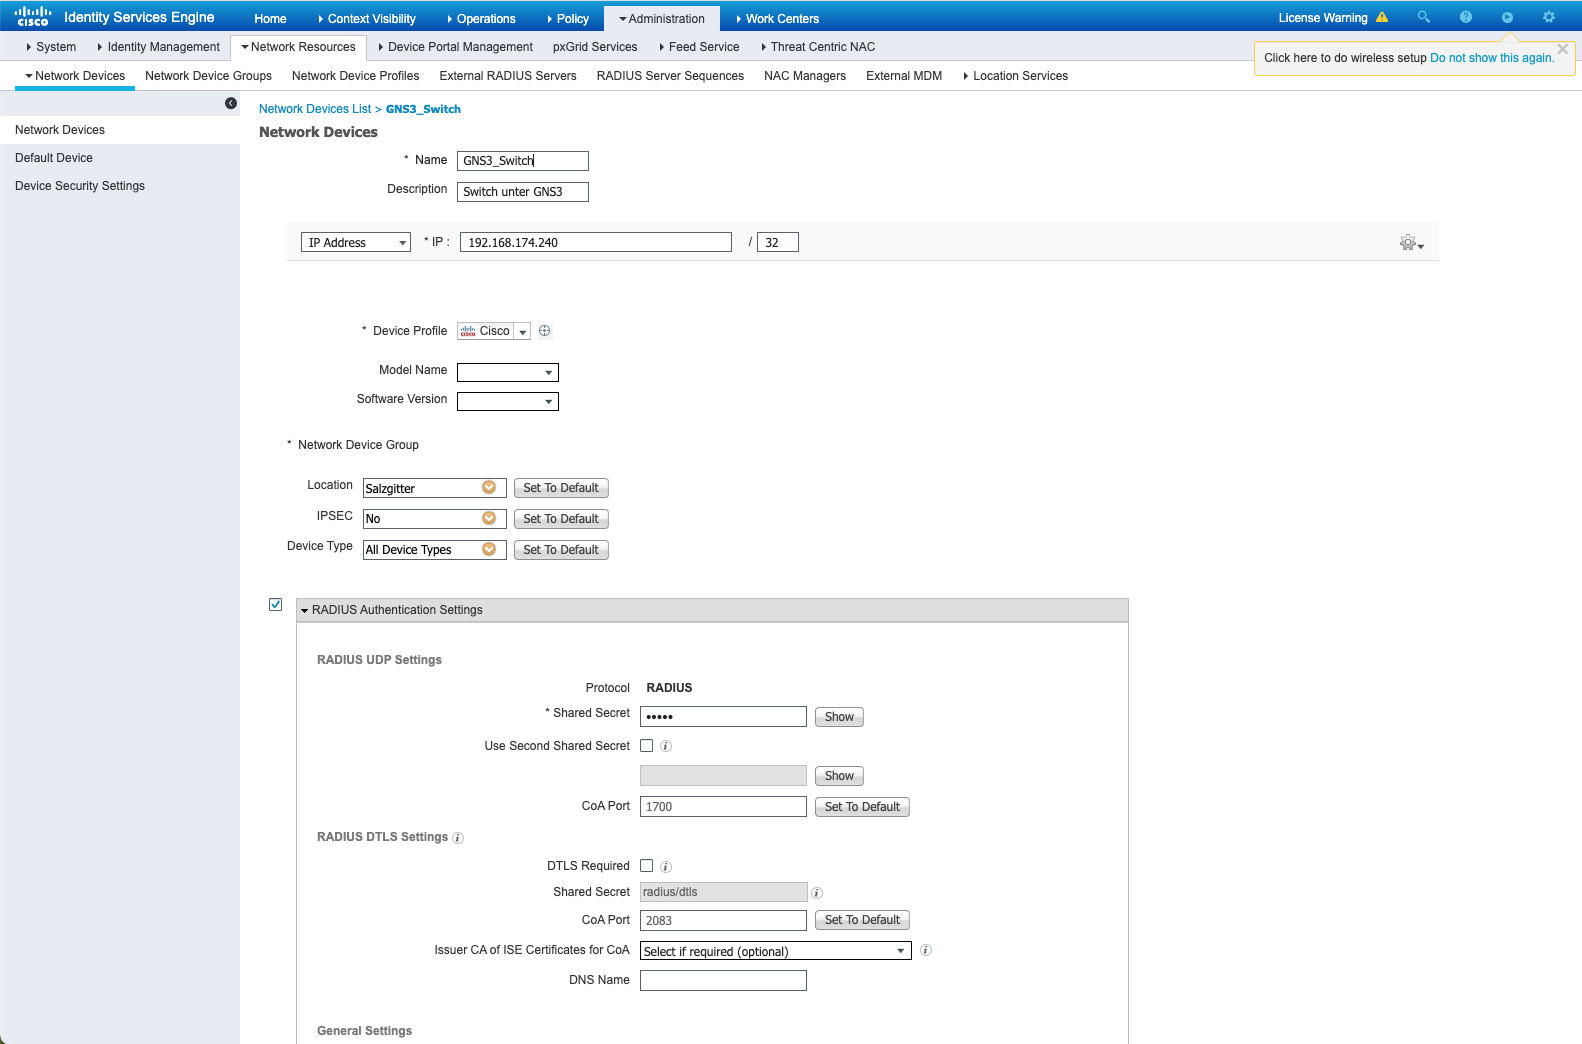The height and width of the screenshot is (1044, 1582).
Task: Focus the subnet mask field 32
Action: (x=778, y=242)
